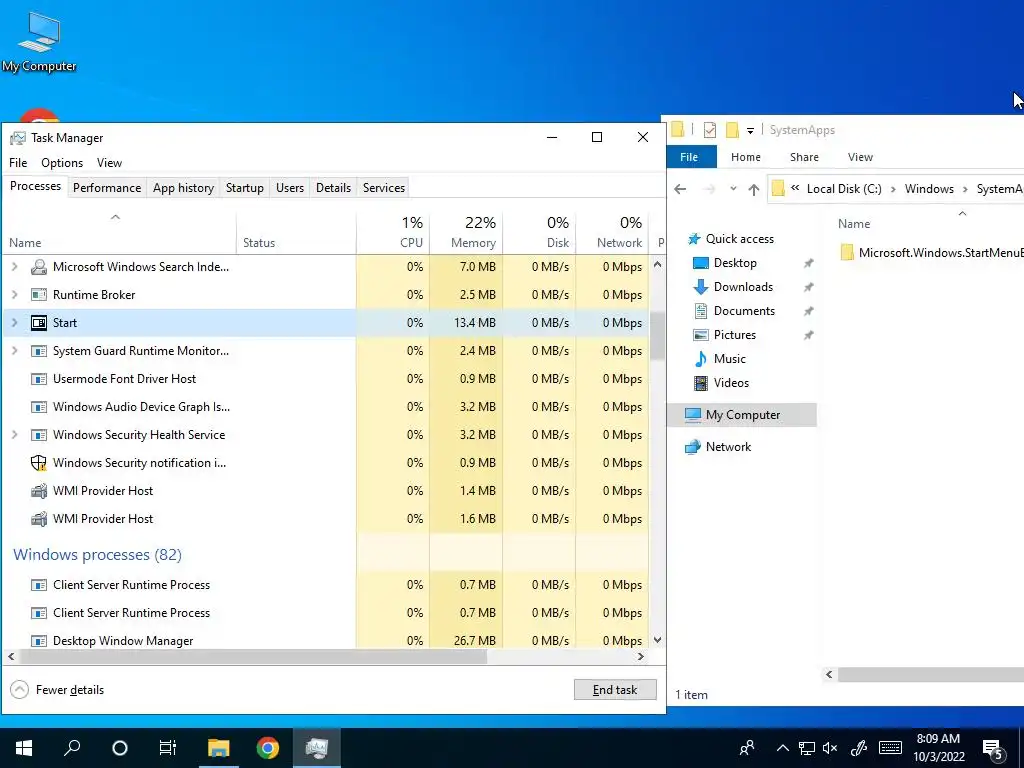Open the Pictures icon in Explorer sidebar
Screen dimensions: 1024x768
(x=701, y=335)
